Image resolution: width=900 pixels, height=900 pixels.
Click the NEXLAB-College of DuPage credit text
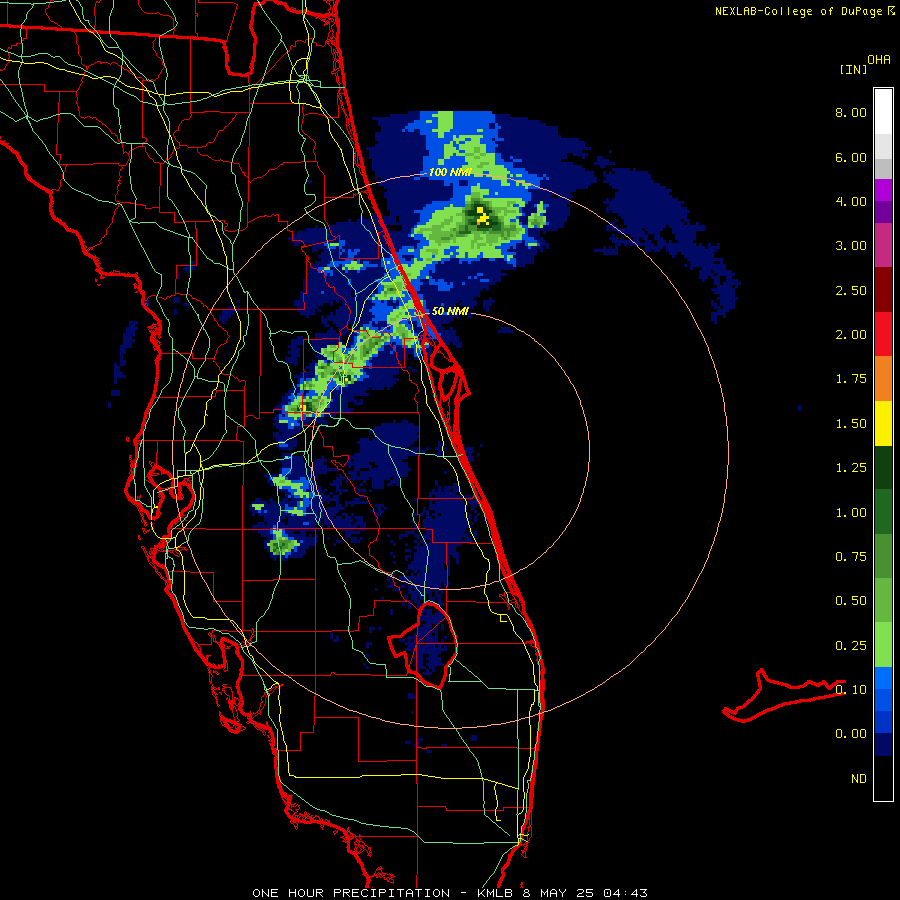pyautogui.click(x=798, y=11)
